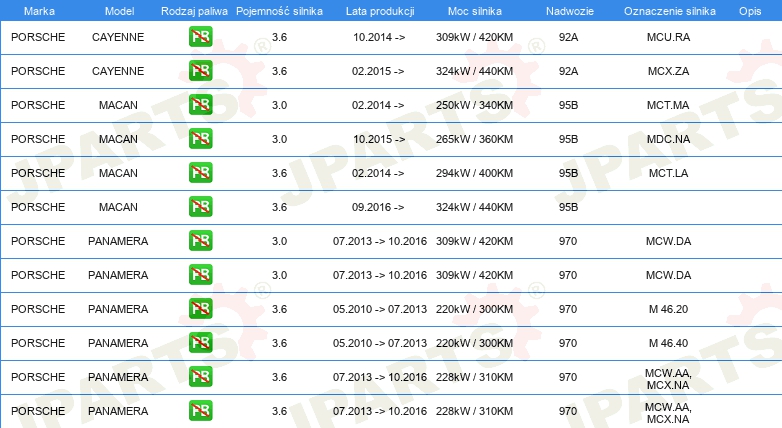Image resolution: width=782 pixels, height=428 pixels.
Task: Click the MACAN model cell in the MCT.MA row
Action: click(x=118, y=105)
